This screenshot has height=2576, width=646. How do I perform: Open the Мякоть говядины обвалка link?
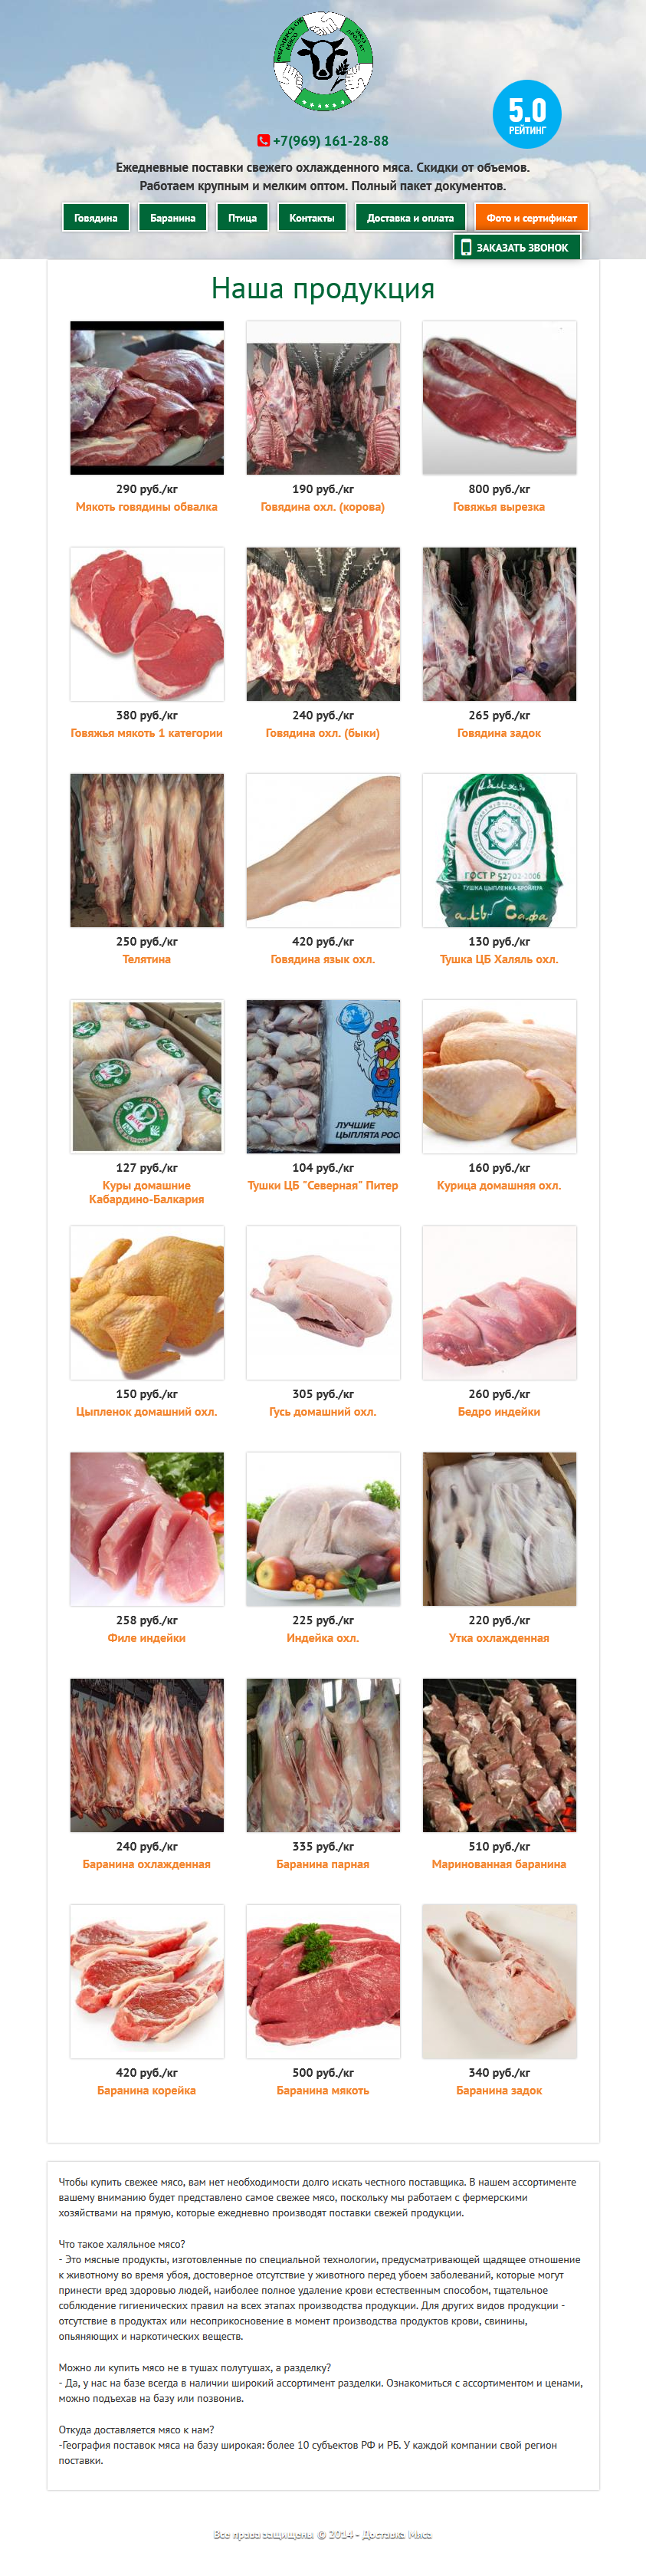(147, 507)
